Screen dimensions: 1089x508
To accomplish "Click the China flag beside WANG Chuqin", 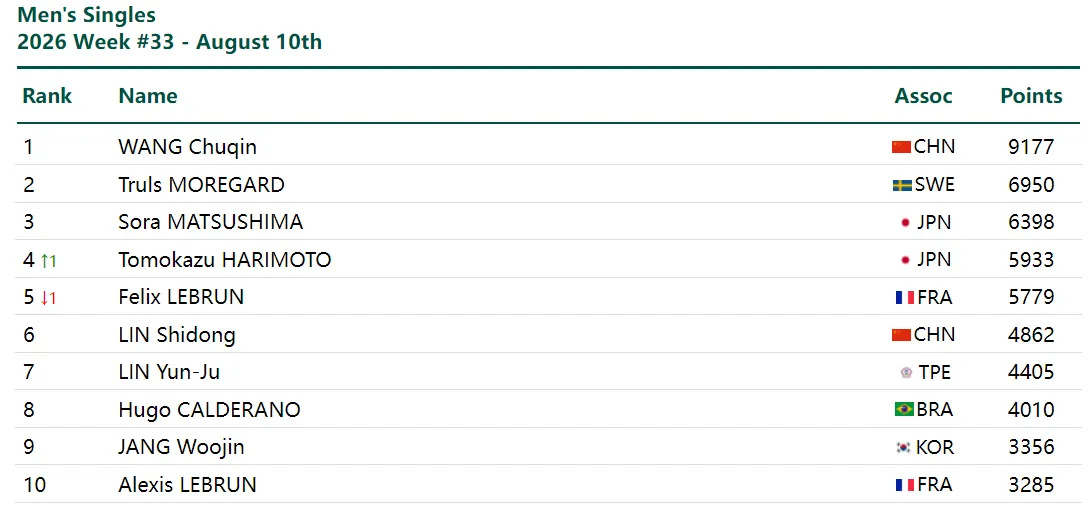I will [x=901, y=147].
